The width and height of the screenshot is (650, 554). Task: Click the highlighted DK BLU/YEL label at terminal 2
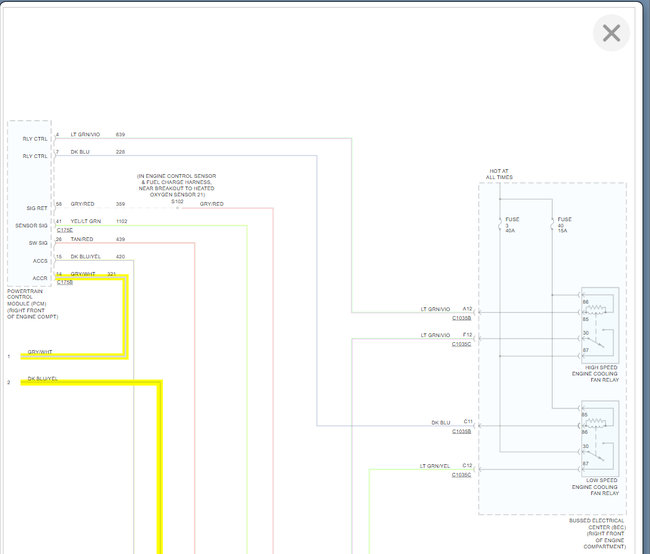pyautogui.click(x=43, y=379)
